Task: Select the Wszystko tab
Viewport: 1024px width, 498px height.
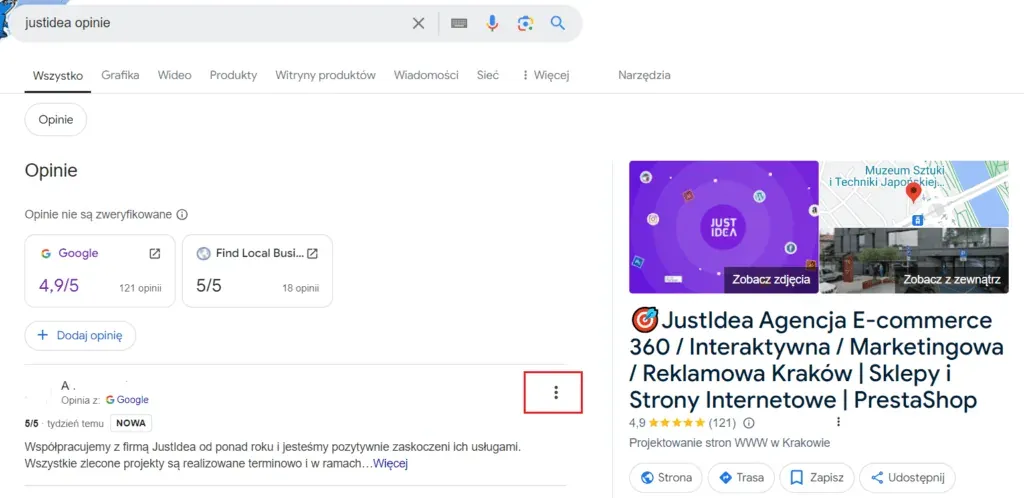Action: click(x=57, y=76)
